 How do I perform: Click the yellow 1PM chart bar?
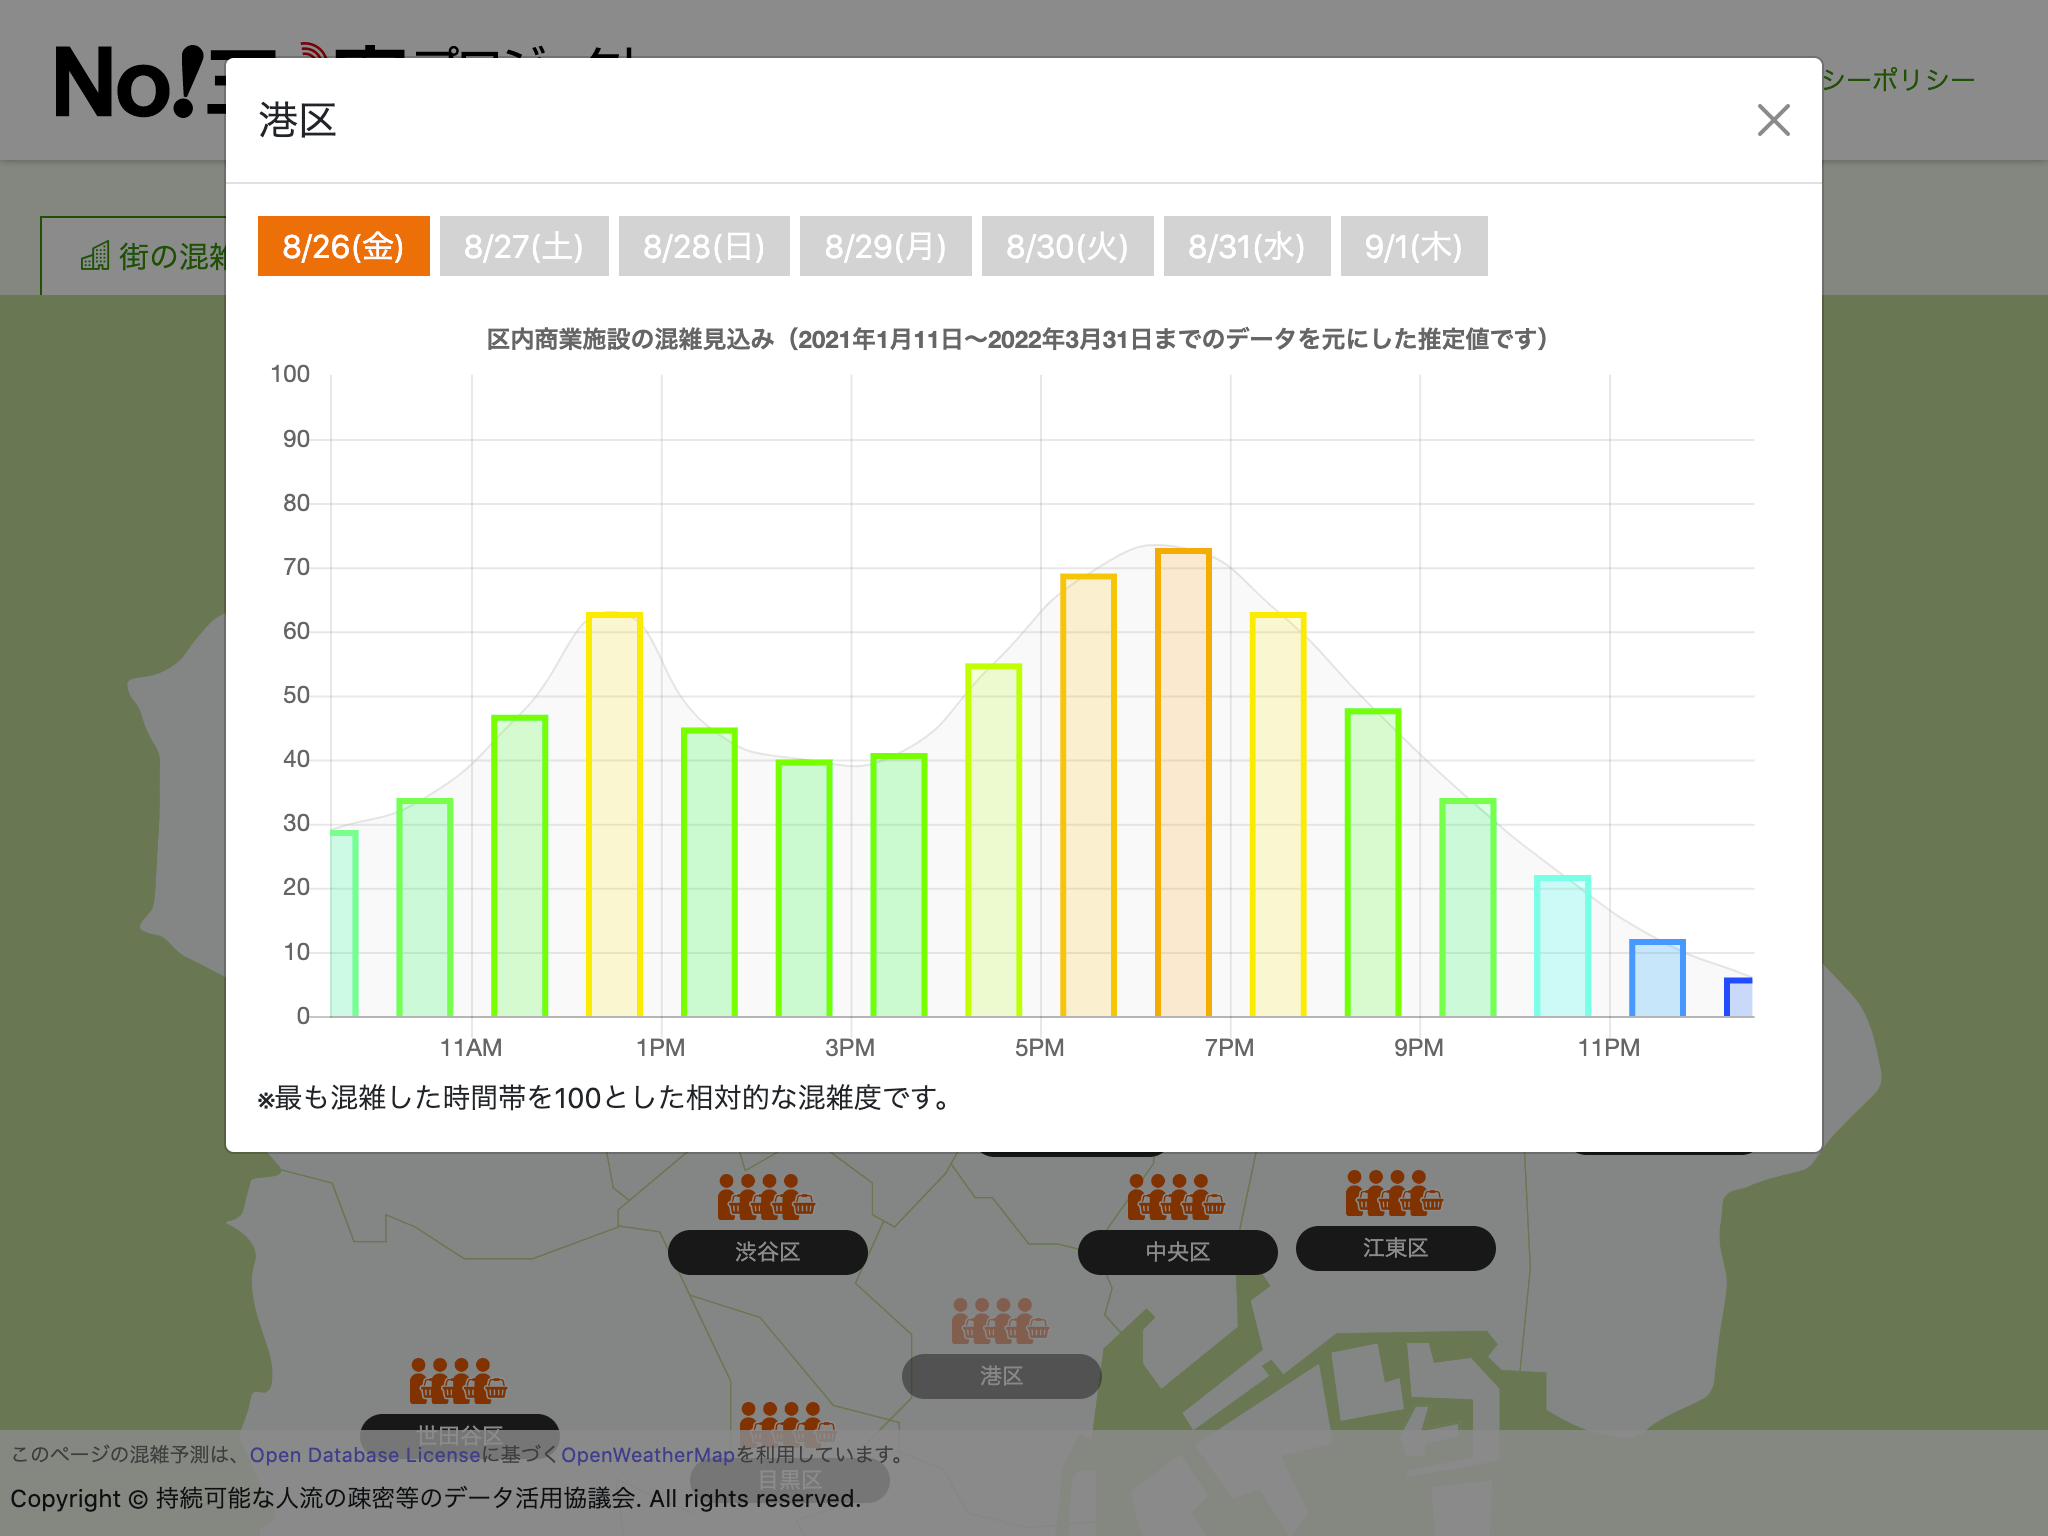coord(614,815)
